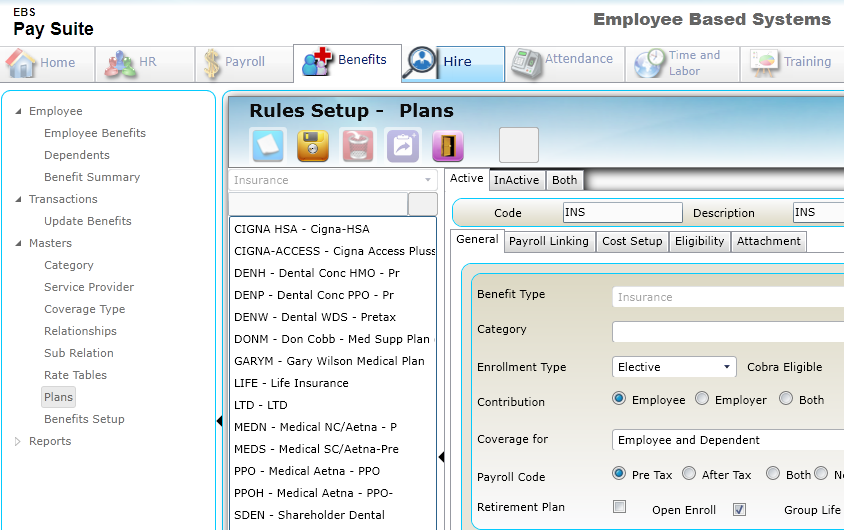Open Employee Benefits in sidebar
Screen dimensions: 844x530
95,133
